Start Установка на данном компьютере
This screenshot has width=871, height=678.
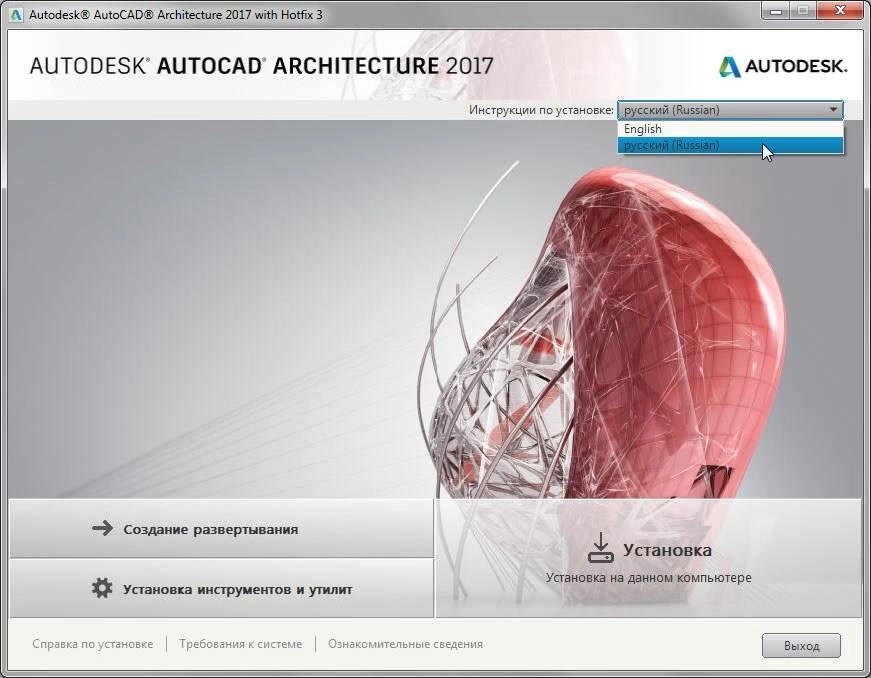pyautogui.click(x=649, y=559)
